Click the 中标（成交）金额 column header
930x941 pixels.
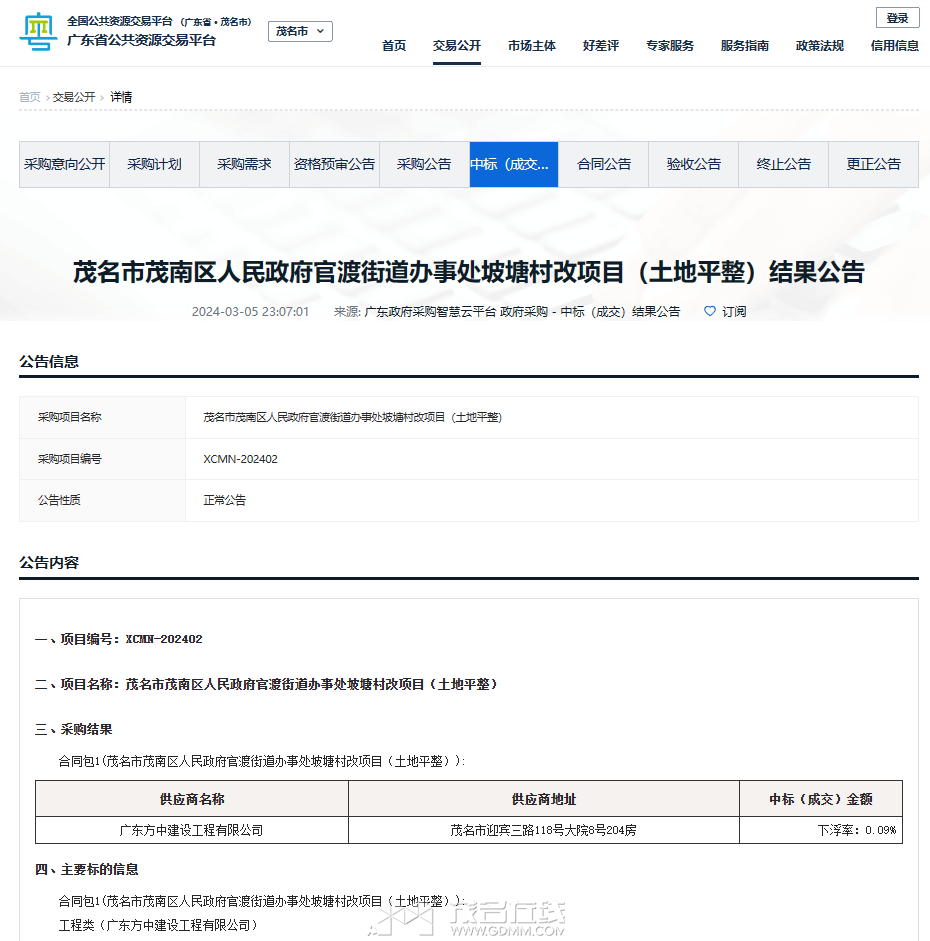[x=821, y=799]
